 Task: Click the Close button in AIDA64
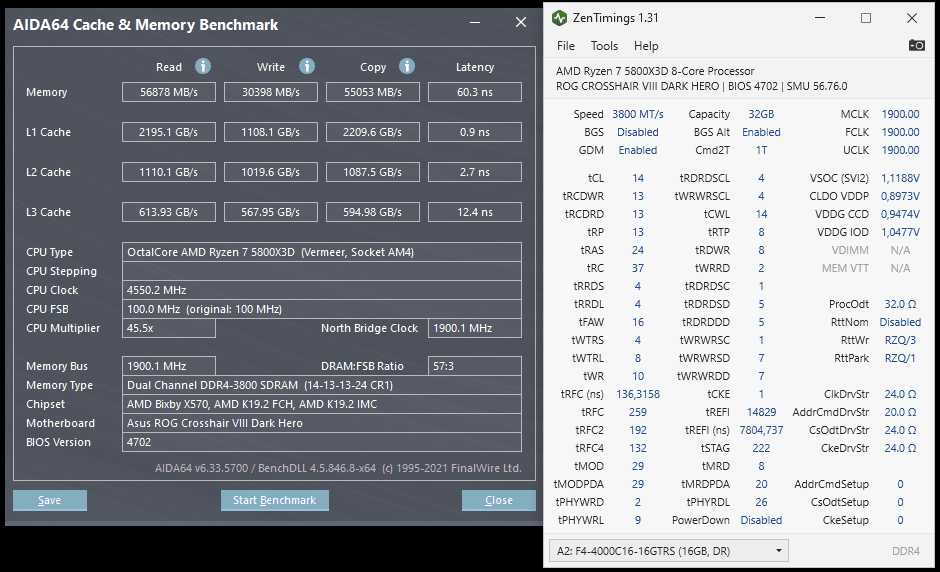tap(499, 500)
